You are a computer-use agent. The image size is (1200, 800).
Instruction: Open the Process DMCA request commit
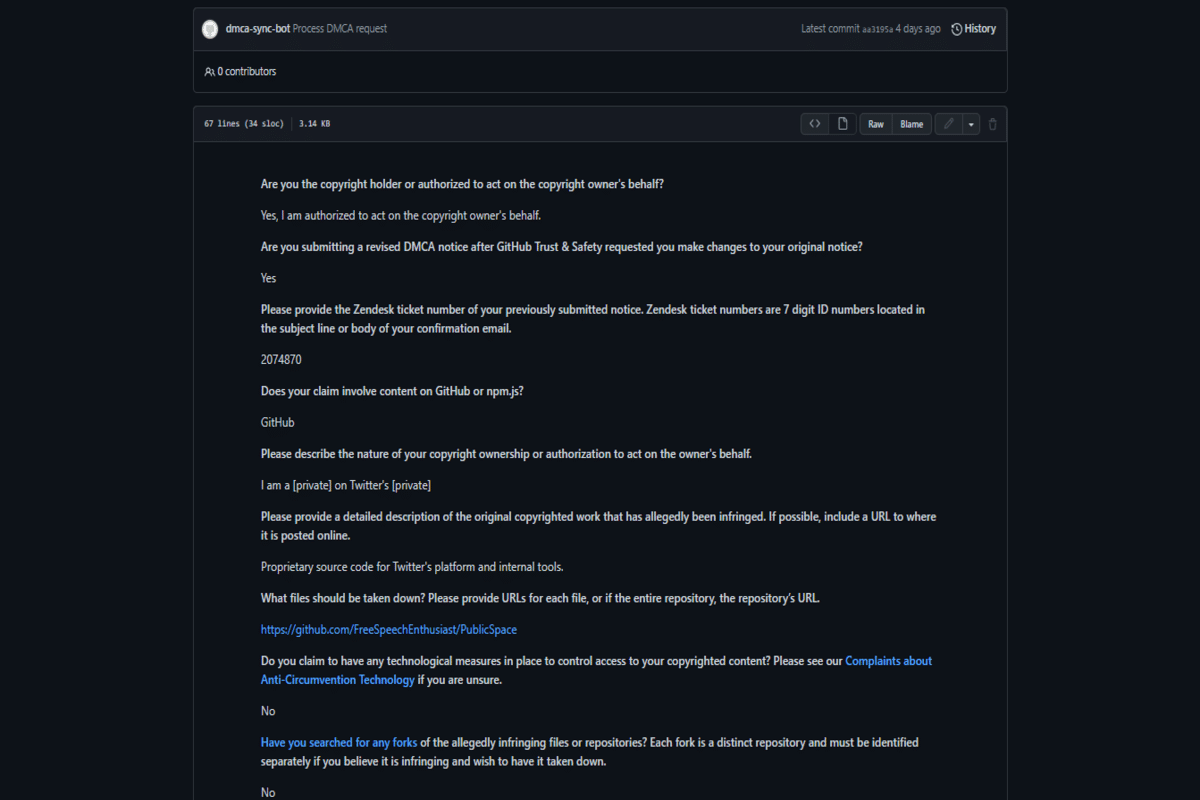(x=340, y=29)
